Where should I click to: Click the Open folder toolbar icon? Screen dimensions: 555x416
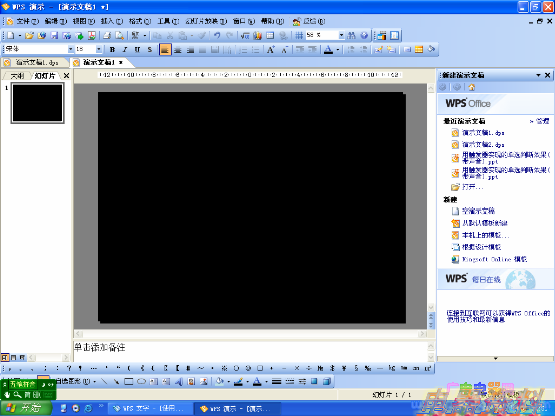[x=29, y=35]
